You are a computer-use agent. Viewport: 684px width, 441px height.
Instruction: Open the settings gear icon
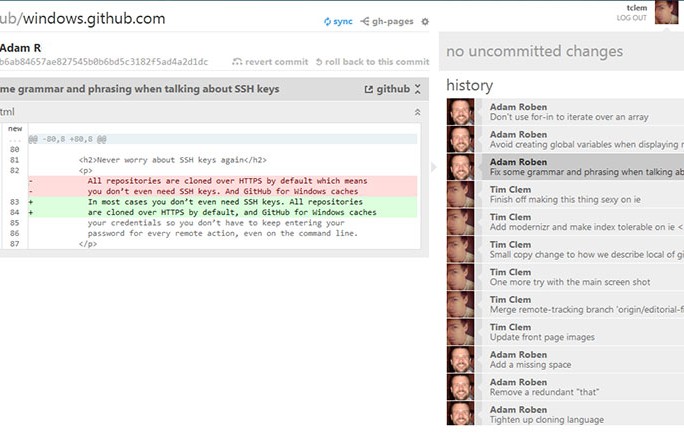pyautogui.click(x=425, y=21)
